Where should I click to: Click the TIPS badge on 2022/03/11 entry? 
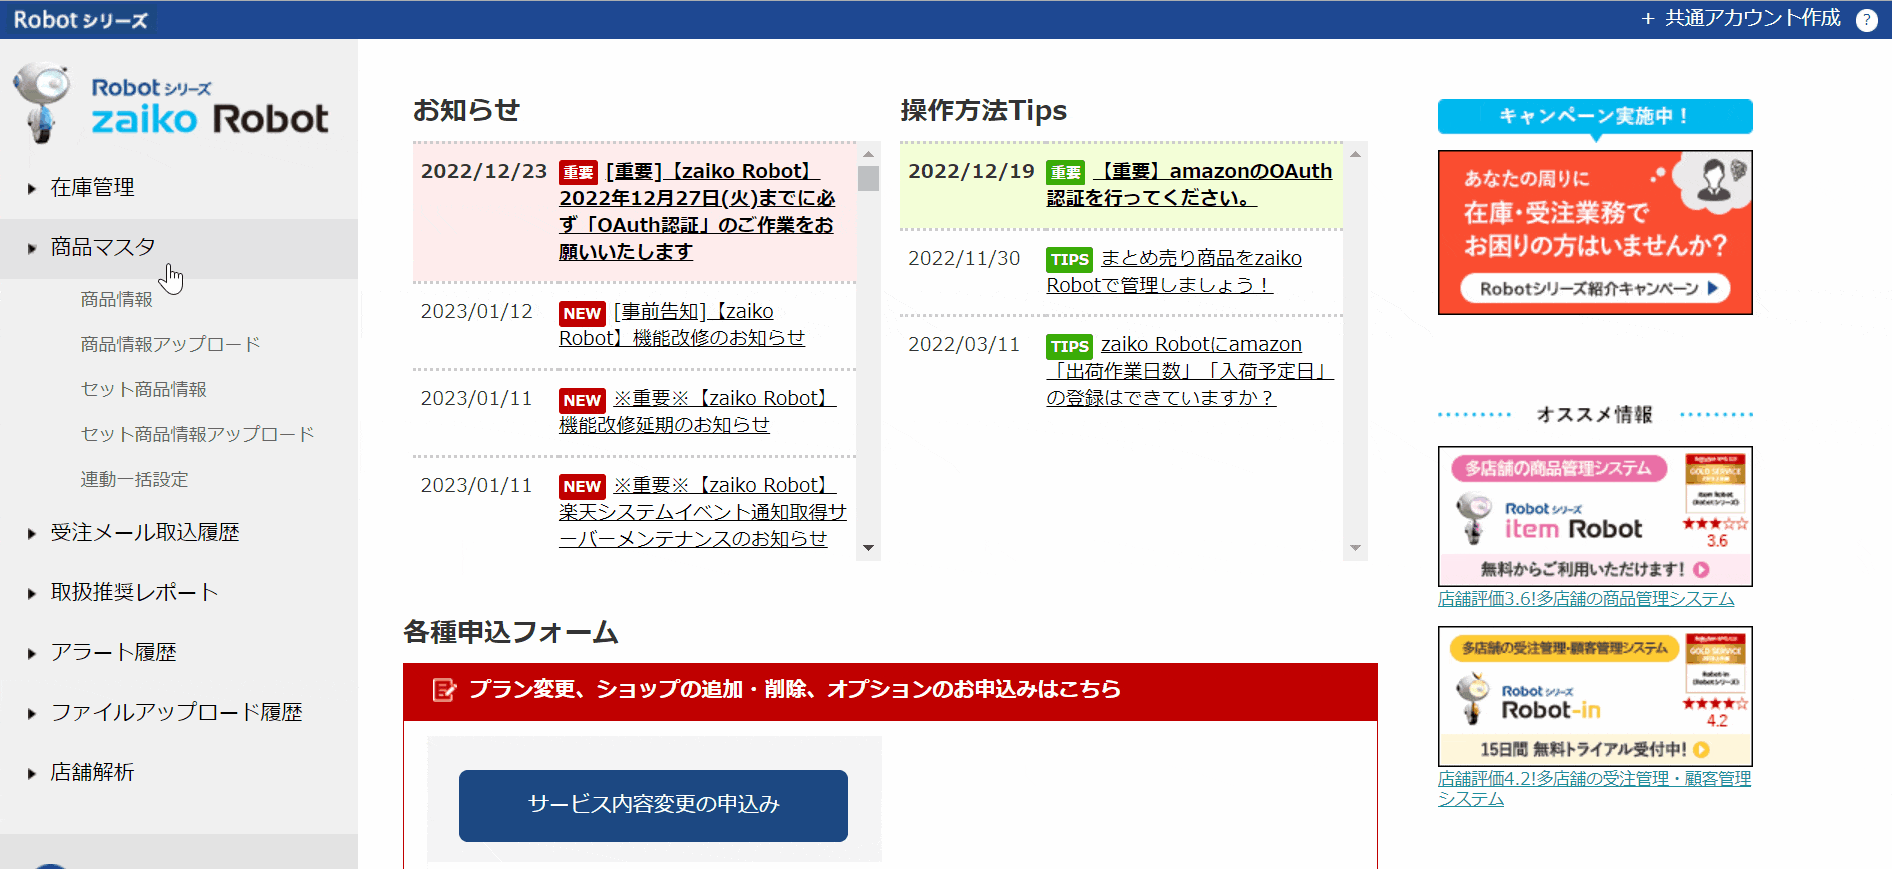1069,346
